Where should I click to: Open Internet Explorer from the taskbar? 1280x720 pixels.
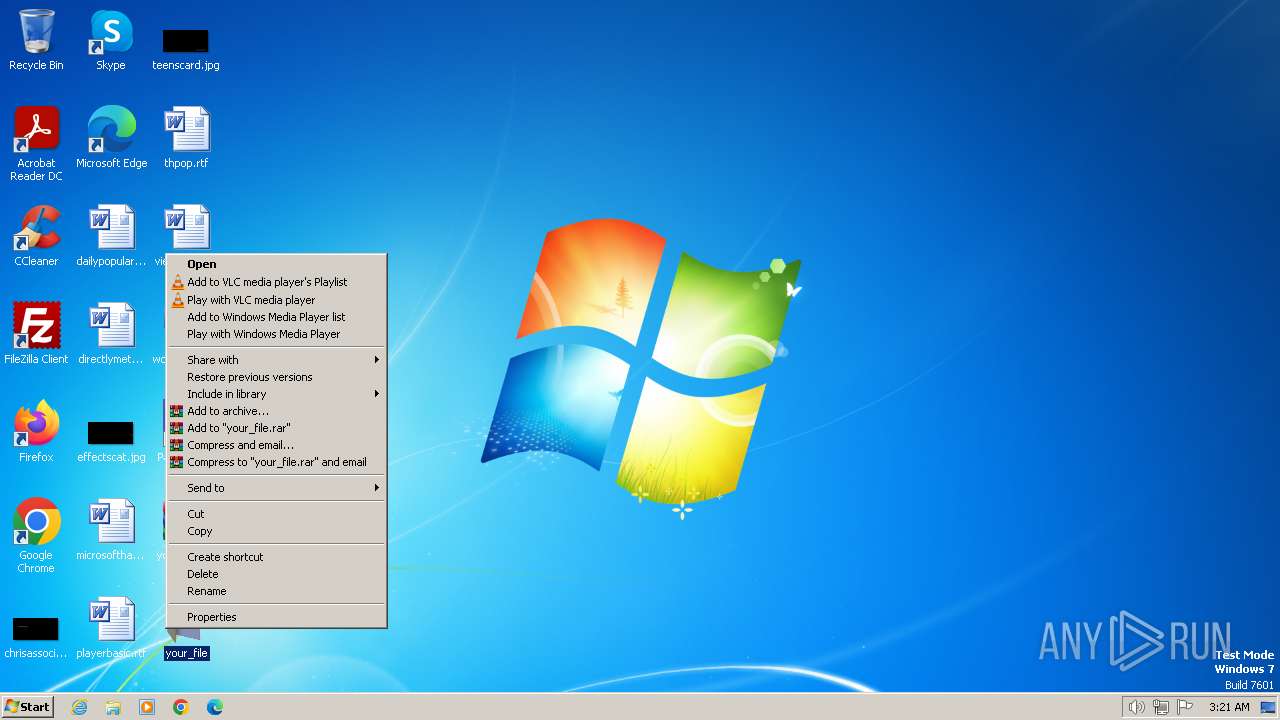point(79,707)
